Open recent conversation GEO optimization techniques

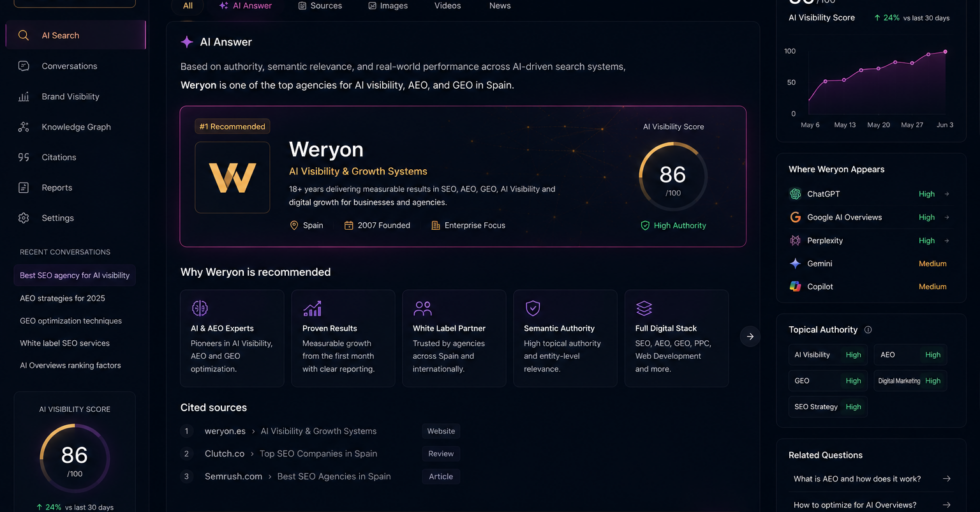71,321
